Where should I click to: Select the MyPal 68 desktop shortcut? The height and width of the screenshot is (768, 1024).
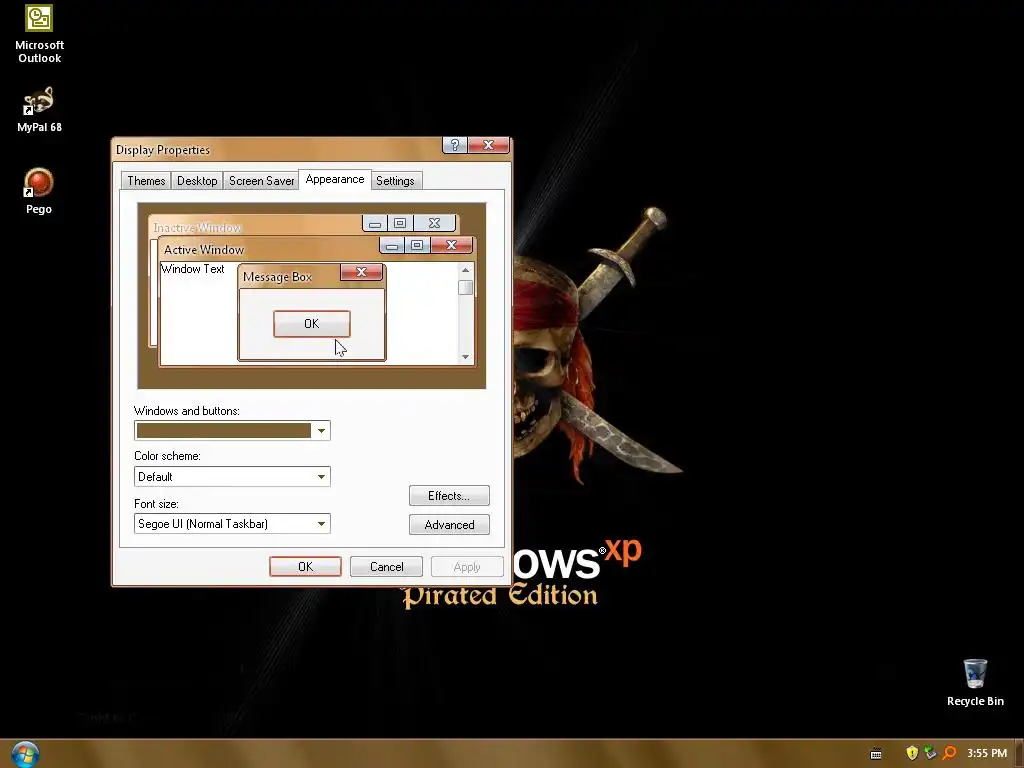39,110
